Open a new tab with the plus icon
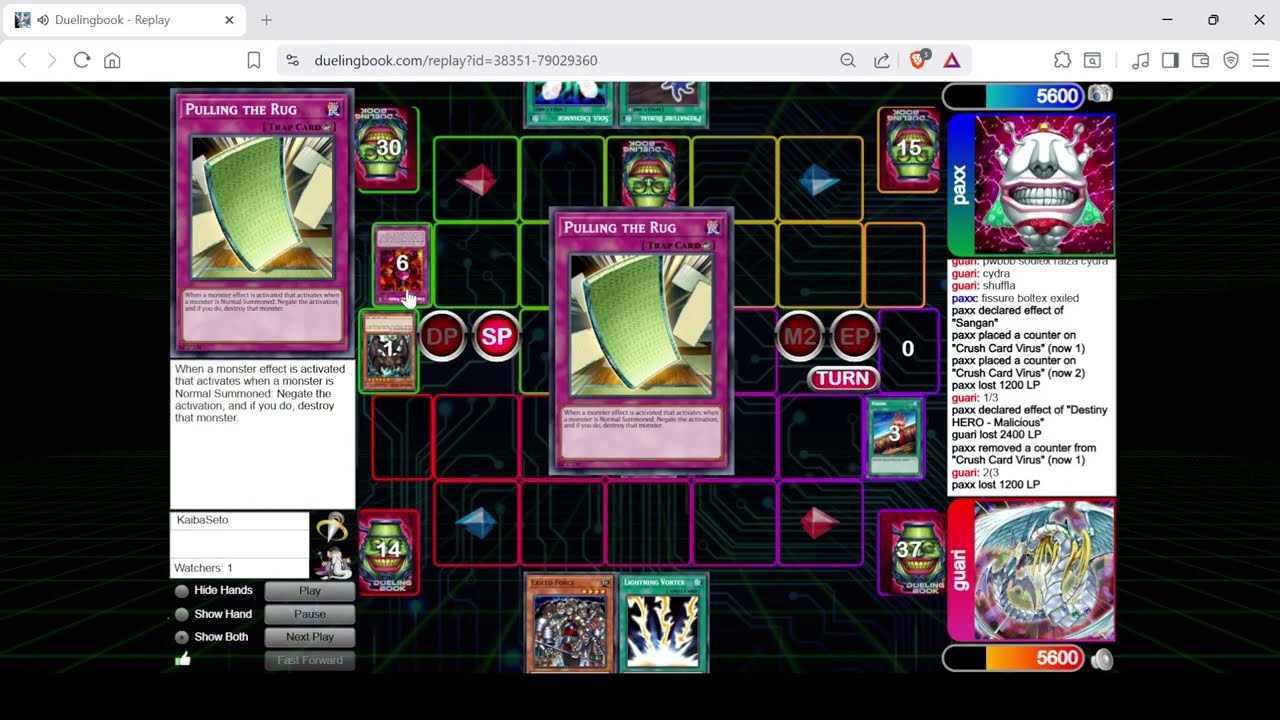 coord(266,20)
